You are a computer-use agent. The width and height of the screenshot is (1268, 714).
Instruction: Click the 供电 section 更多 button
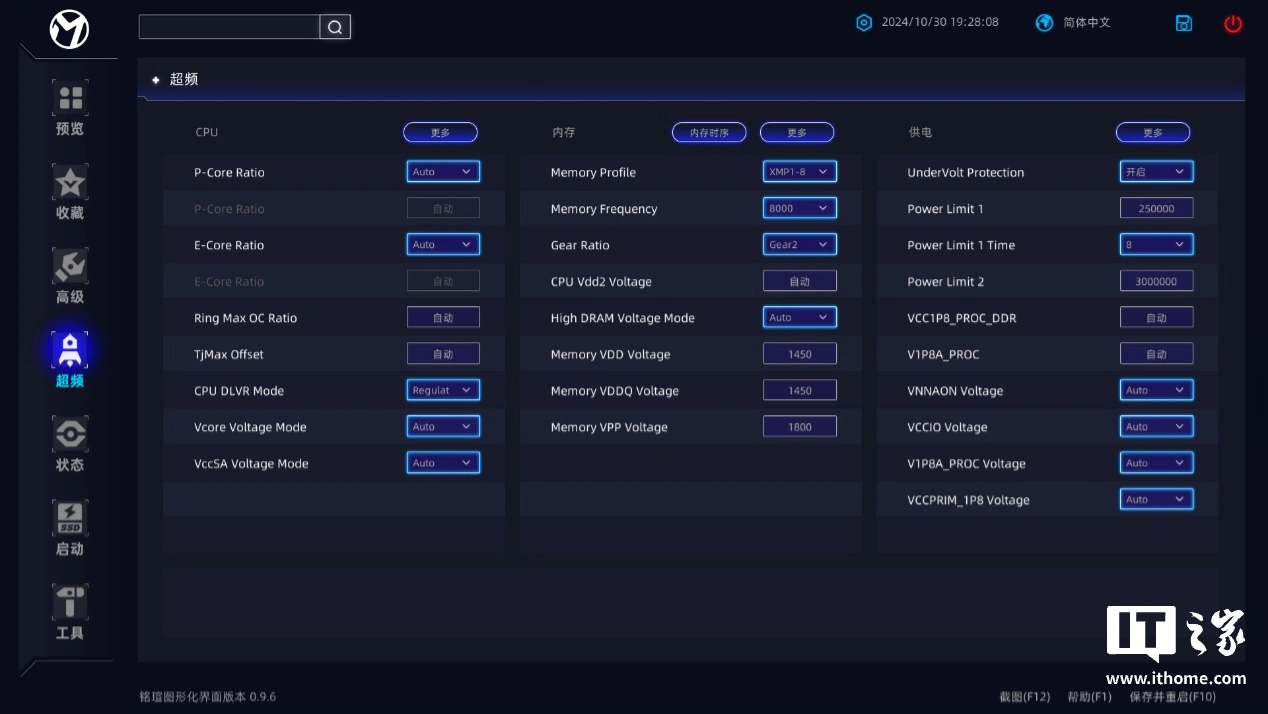[1153, 133]
